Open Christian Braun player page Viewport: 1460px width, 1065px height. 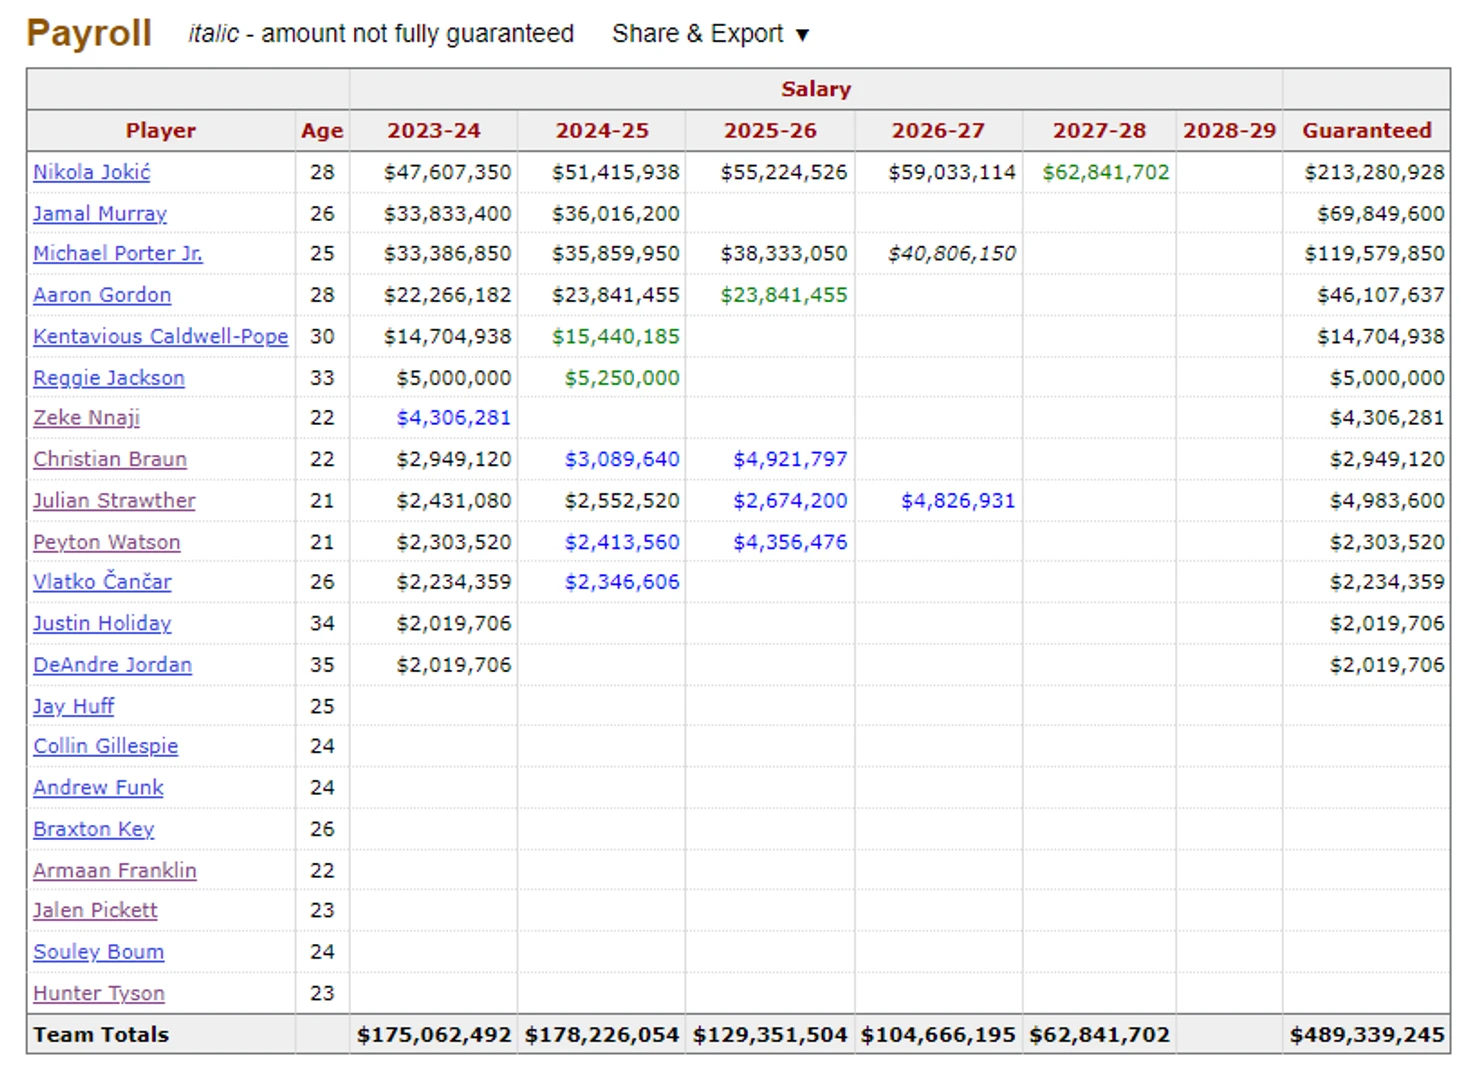coord(110,459)
